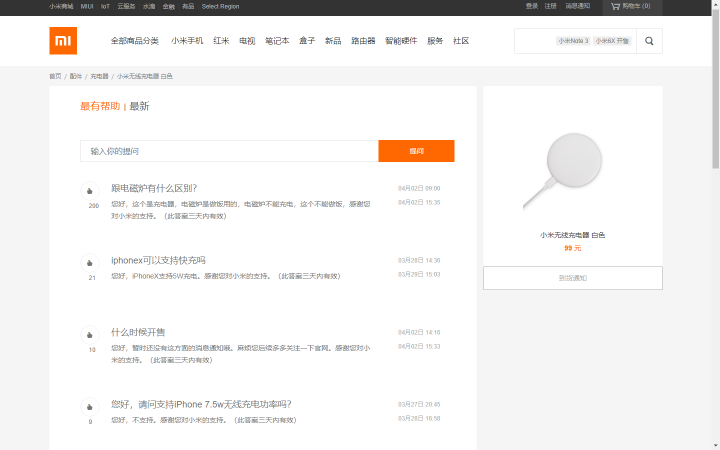
Task: Go to 配件 breadcrumb
Action: [76, 76]
